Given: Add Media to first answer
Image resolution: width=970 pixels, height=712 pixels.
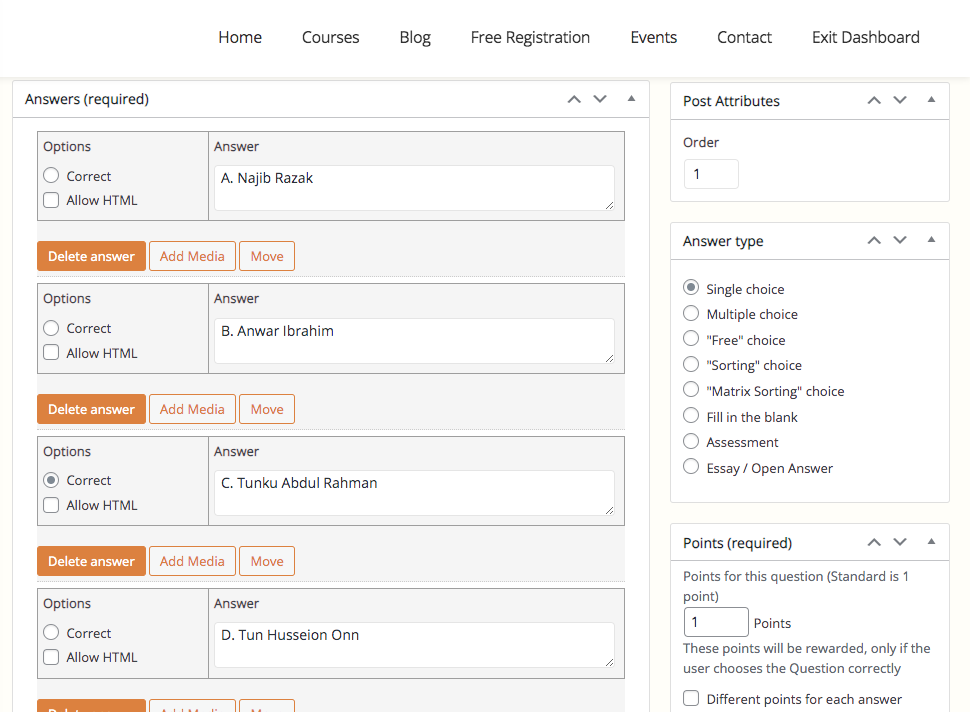Looking at the screenshot, I should (192, 256).
